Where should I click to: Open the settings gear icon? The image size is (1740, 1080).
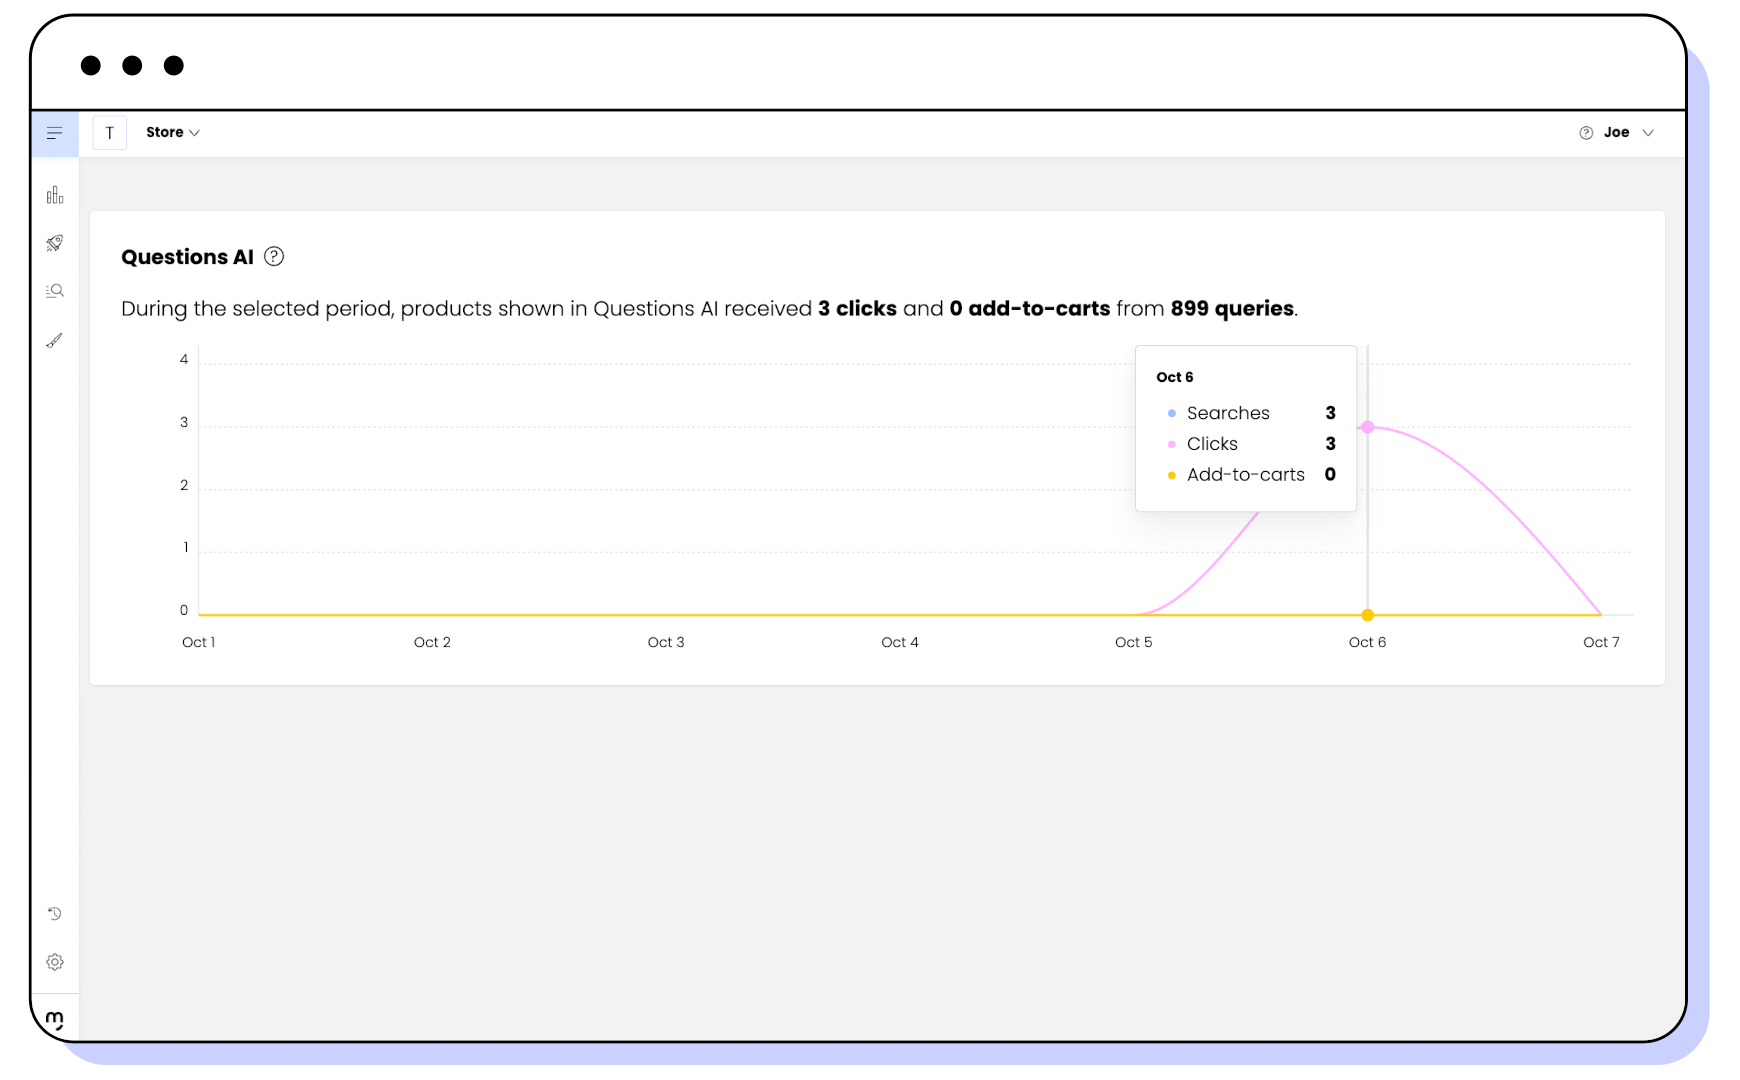tap(55, 962)
